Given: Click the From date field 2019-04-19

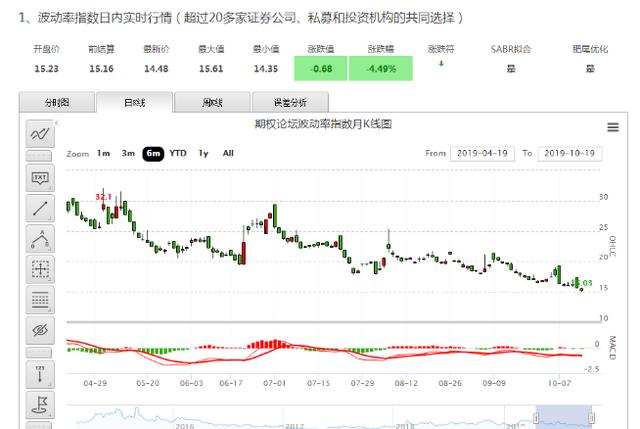Looking at the screenshot, I should tap(482, 153).
